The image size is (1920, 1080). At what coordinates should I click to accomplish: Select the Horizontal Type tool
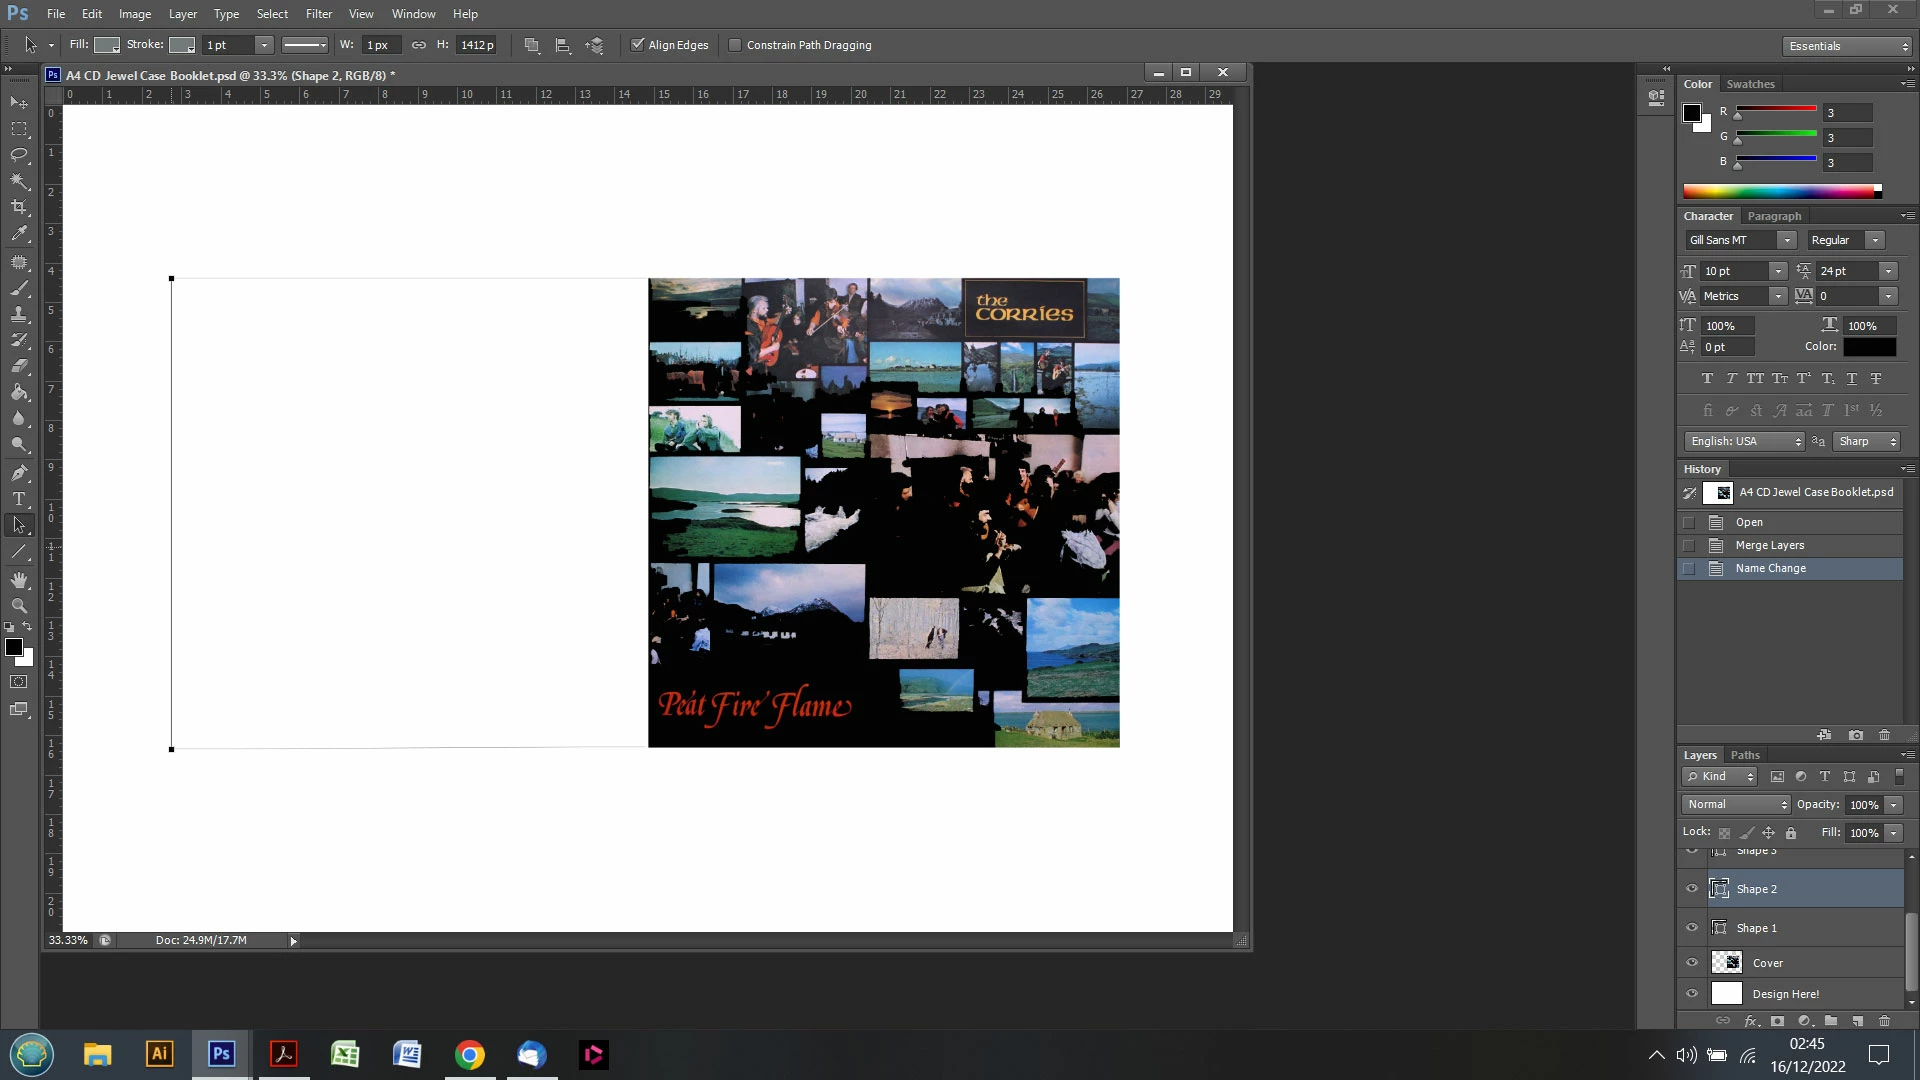coord(19,499)
